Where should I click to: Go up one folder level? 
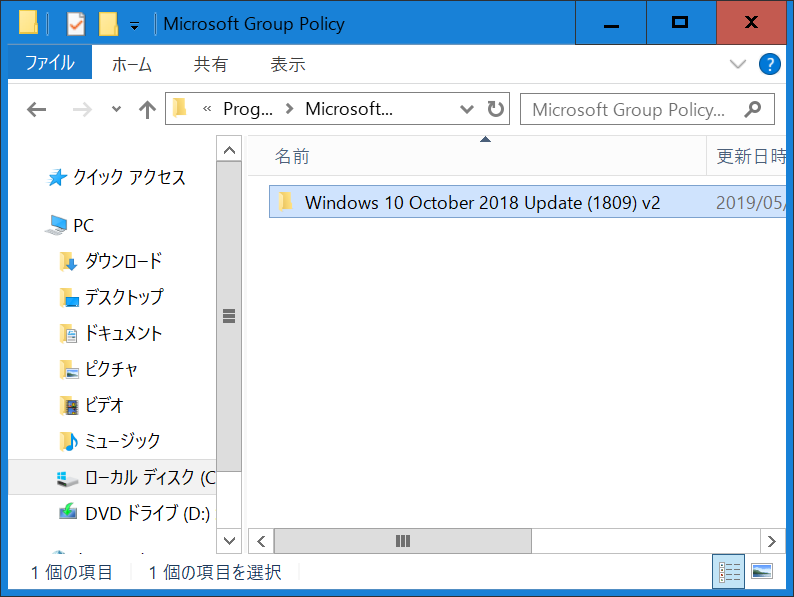147,109
